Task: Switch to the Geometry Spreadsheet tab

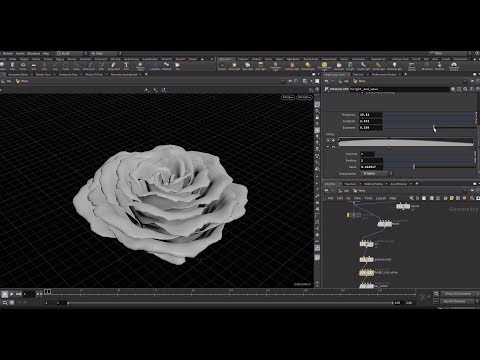Action: 124,74
